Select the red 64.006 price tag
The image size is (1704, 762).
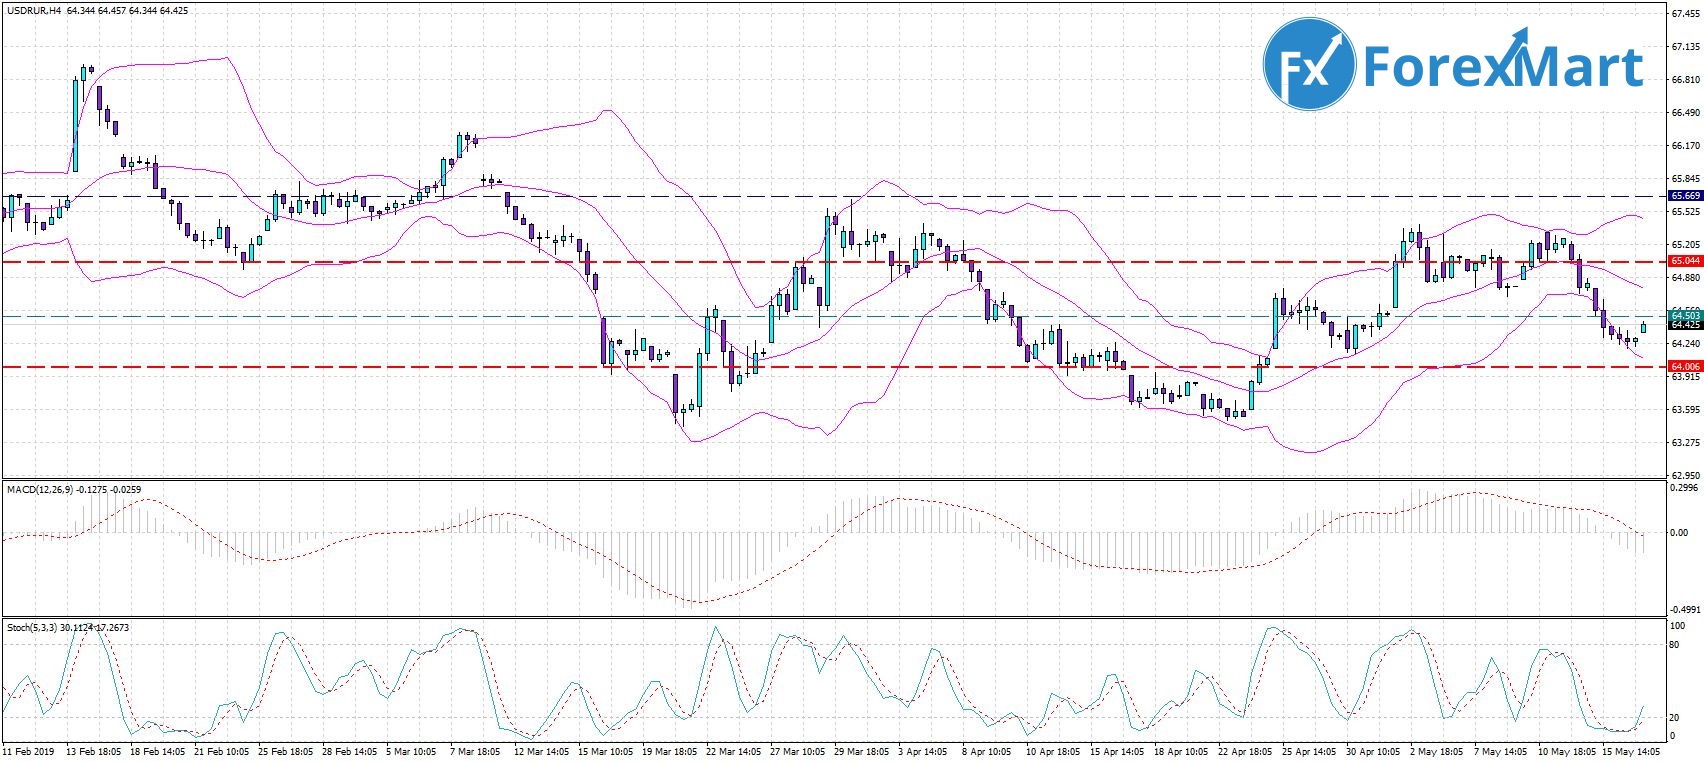[x=1685, y=367]
